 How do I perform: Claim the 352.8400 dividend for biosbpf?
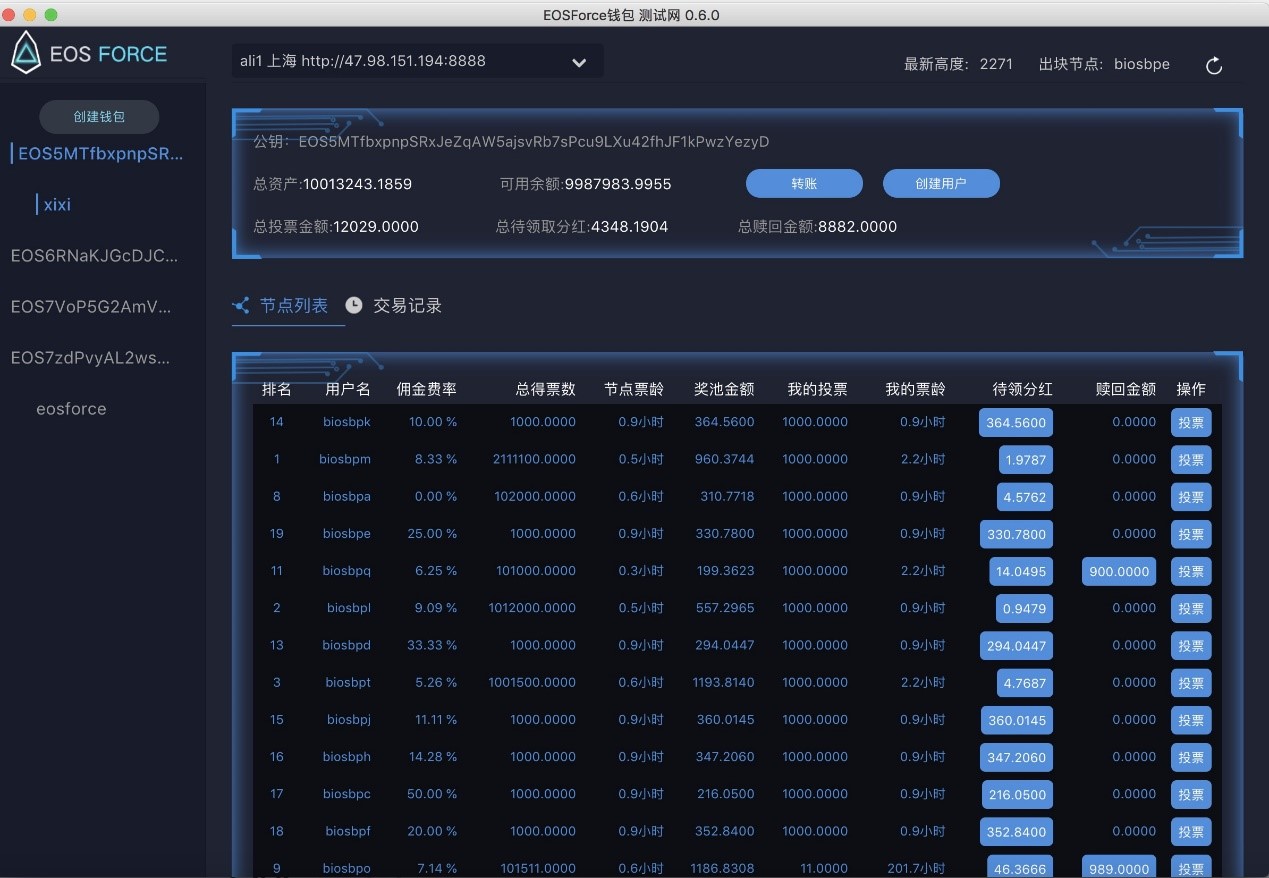click(x=1016, y=832)
